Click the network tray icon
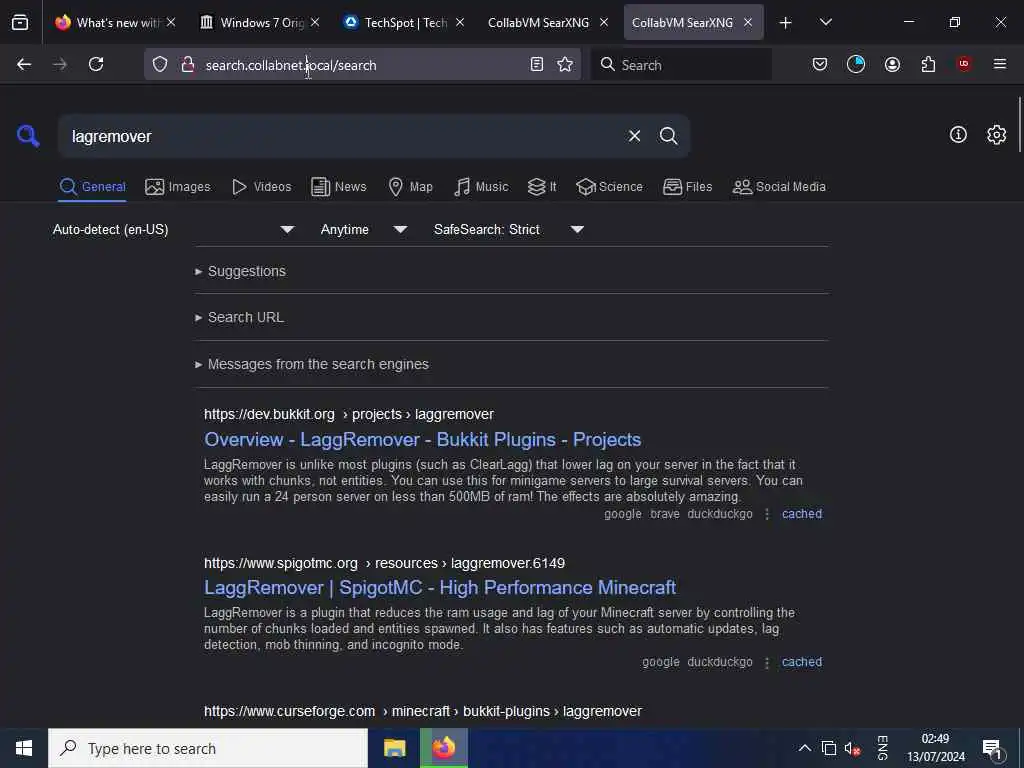 click(x=828, y=748)
